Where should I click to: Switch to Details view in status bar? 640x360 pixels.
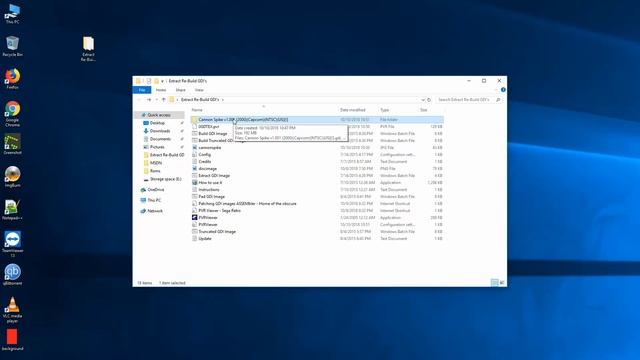point(494,282)
